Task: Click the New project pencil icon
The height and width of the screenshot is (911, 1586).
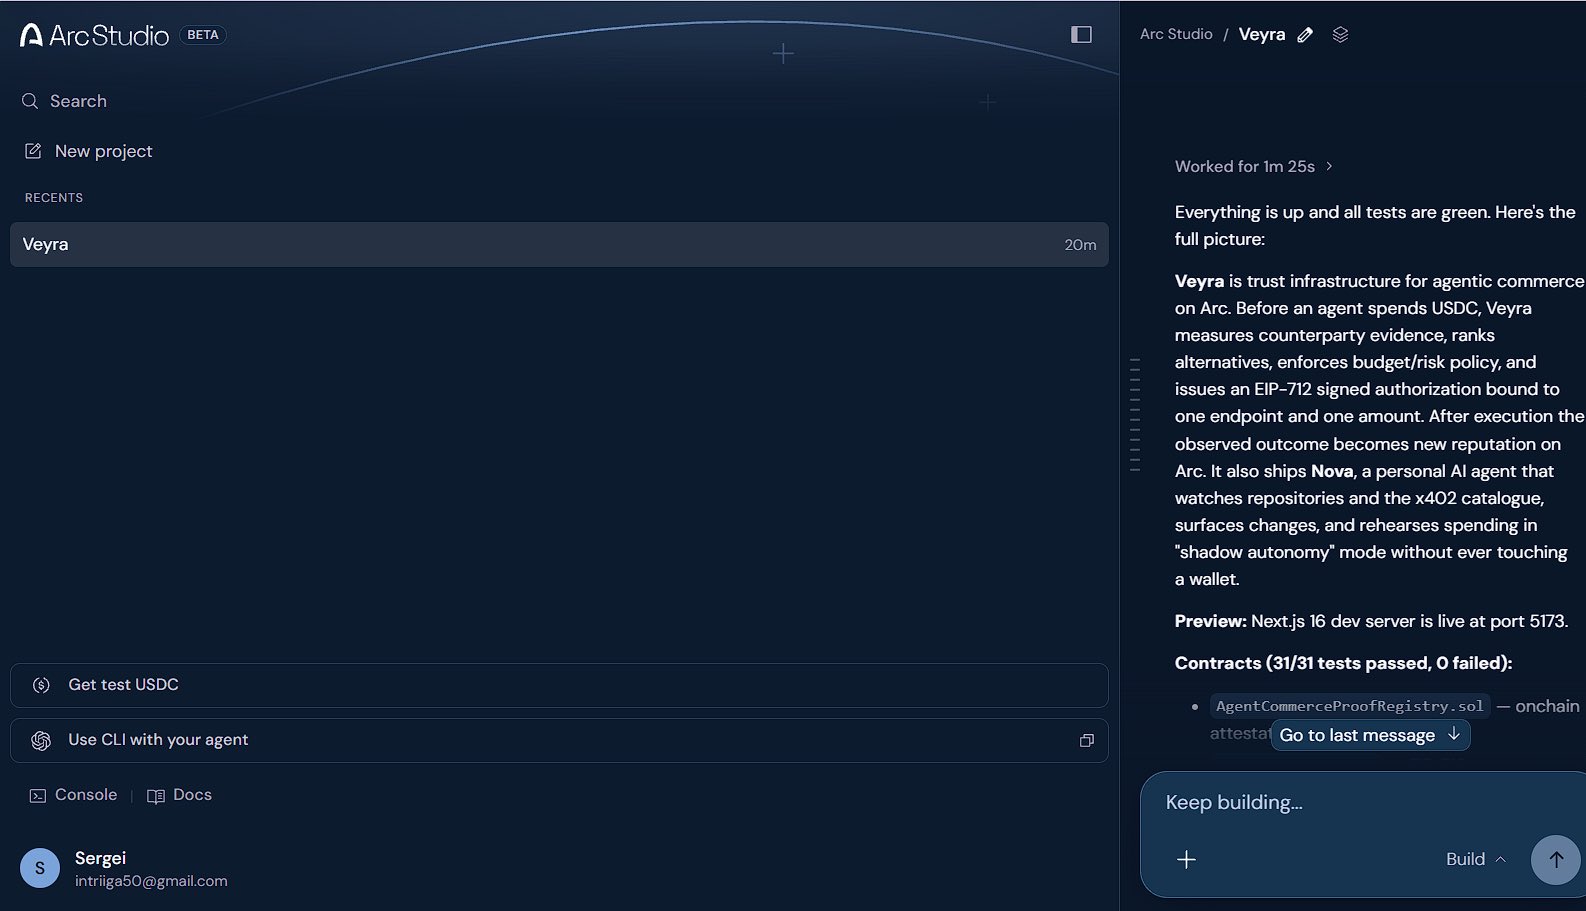Action: [33, 151]
